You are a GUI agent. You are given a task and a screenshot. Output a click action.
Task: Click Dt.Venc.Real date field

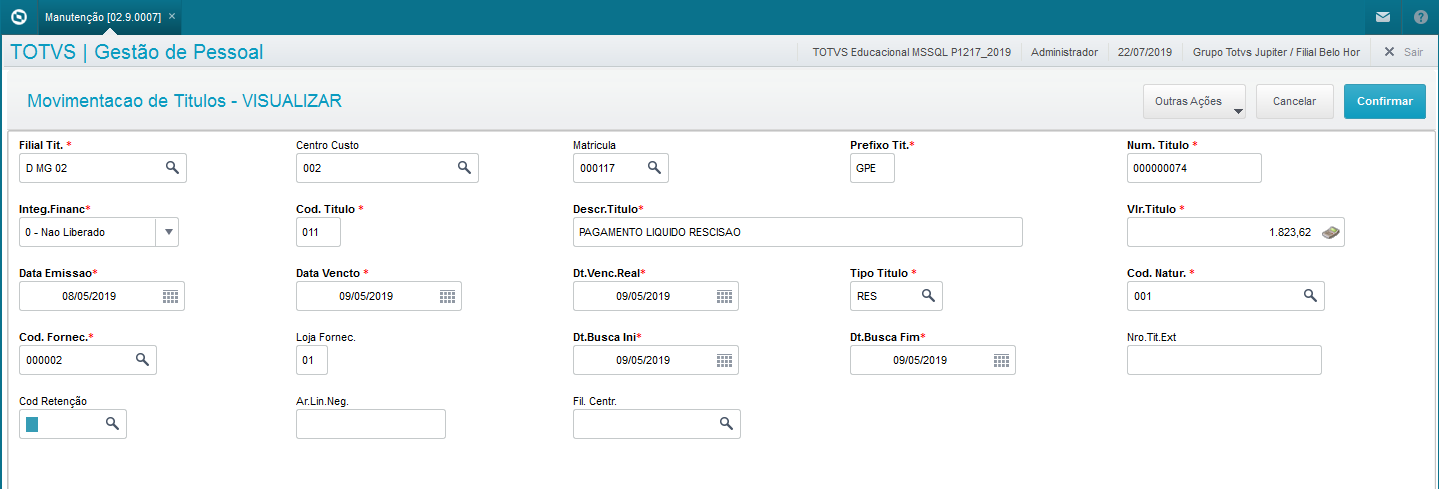656,296
